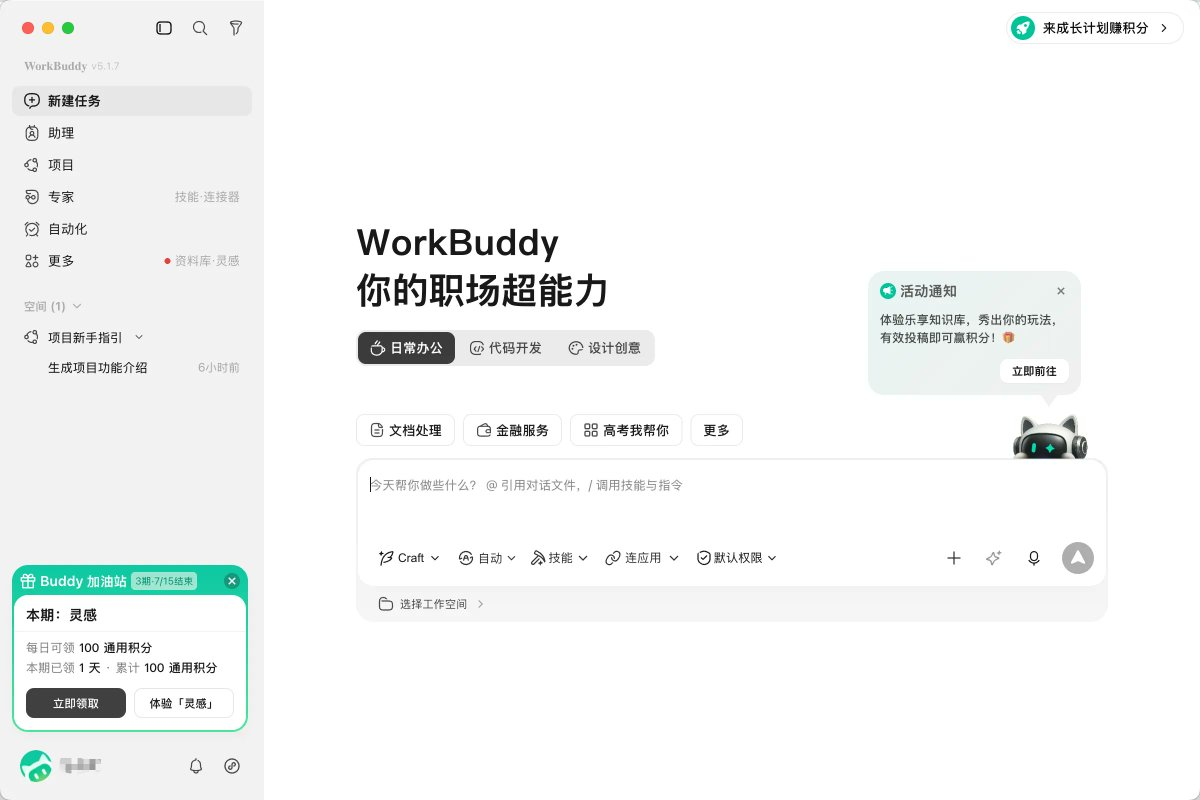Click the plus attachment icon
Image resolution: width=1200 pixels, height=800 pixels.
(954, 558)
